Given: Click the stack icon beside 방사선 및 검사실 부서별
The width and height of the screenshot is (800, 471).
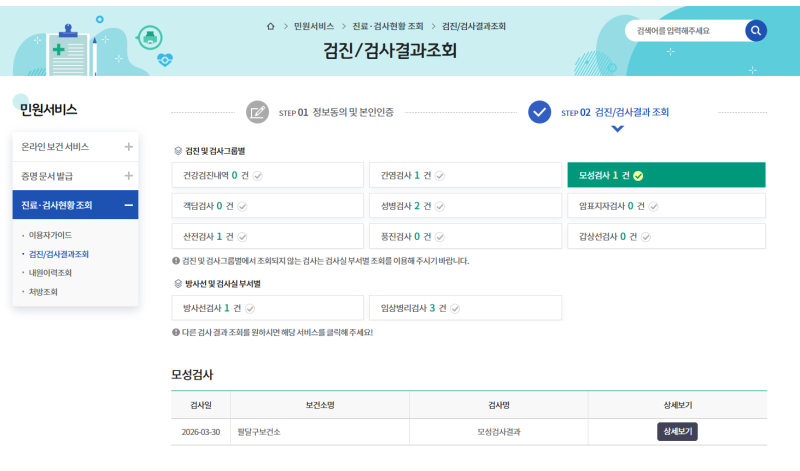Looking at the screenshot, I should 178,283.
